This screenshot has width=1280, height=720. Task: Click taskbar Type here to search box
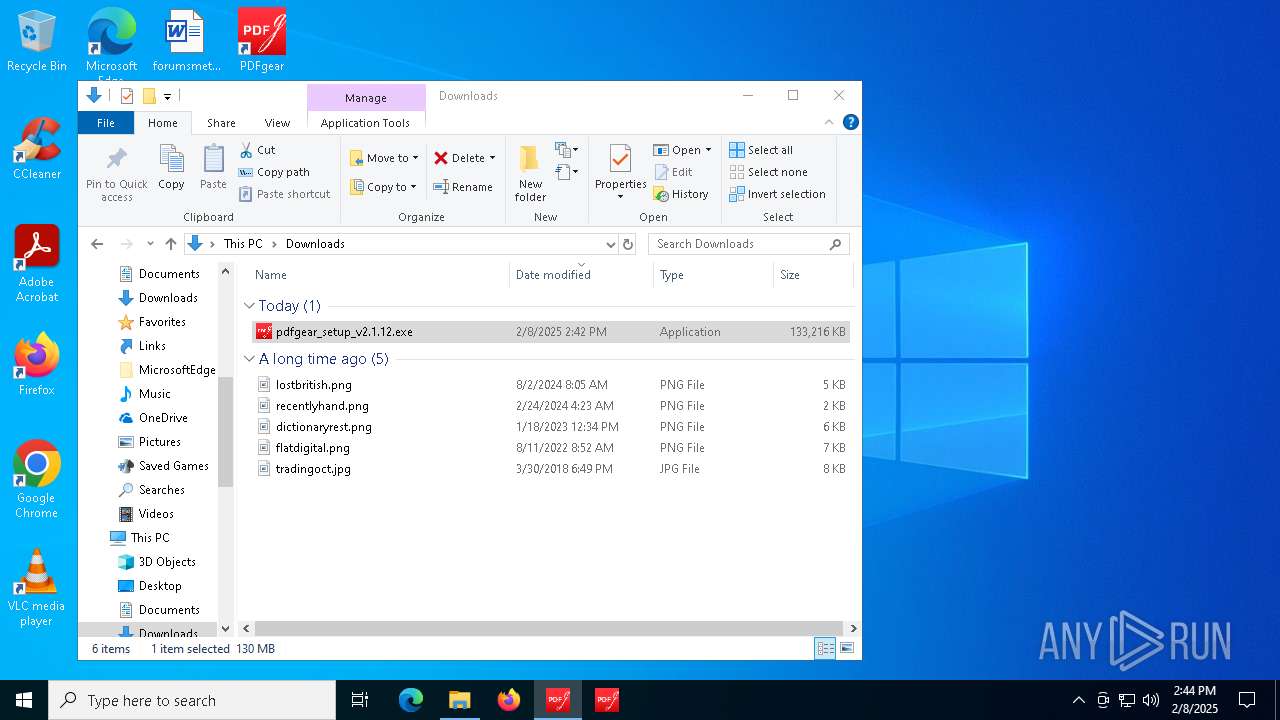[192, 700]
